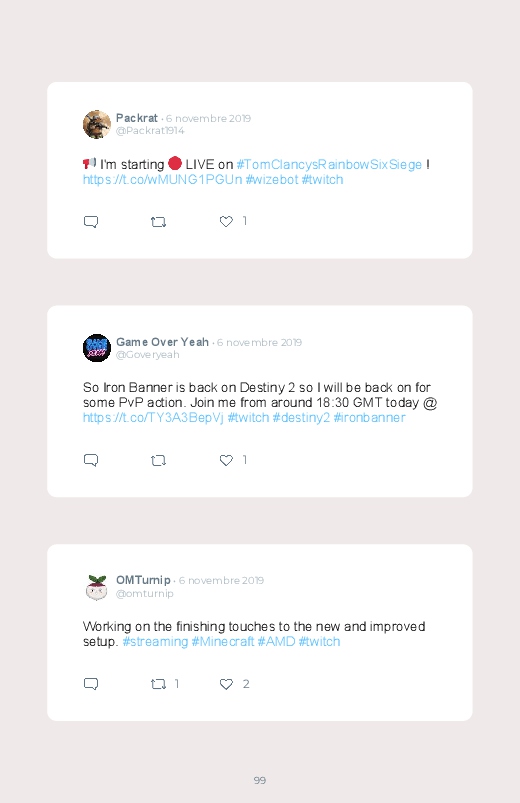520x803 pixels.
Task: Follow the t.co/TY3A3BepVj link
Action: click(153, 418)
